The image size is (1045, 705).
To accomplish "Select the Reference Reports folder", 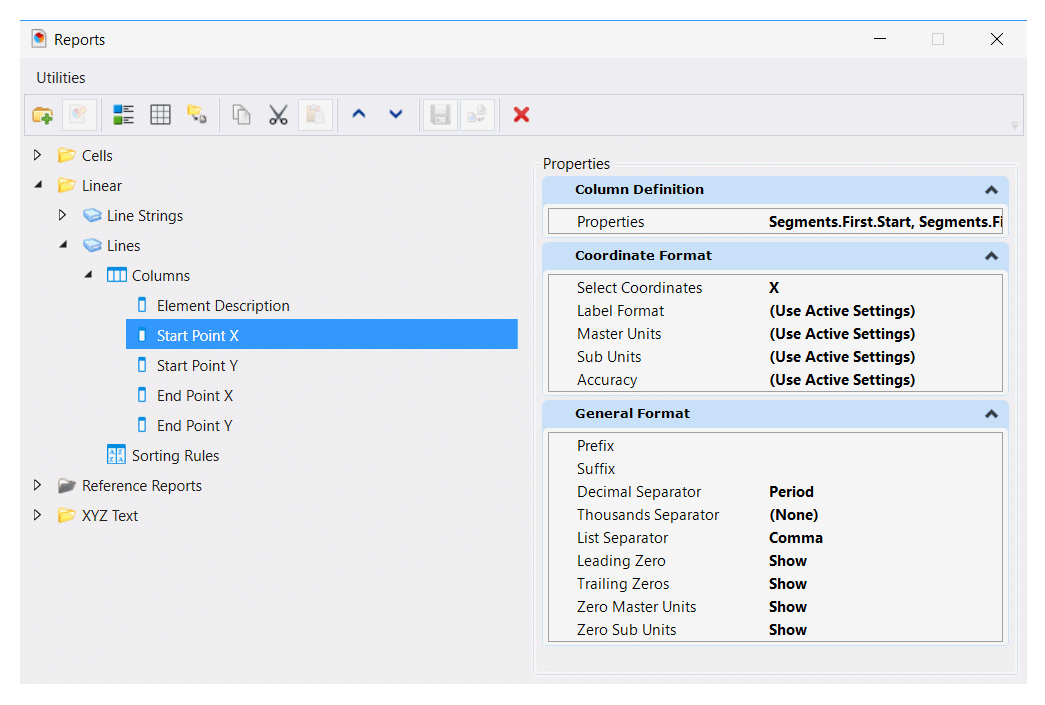I will point(142,486).
